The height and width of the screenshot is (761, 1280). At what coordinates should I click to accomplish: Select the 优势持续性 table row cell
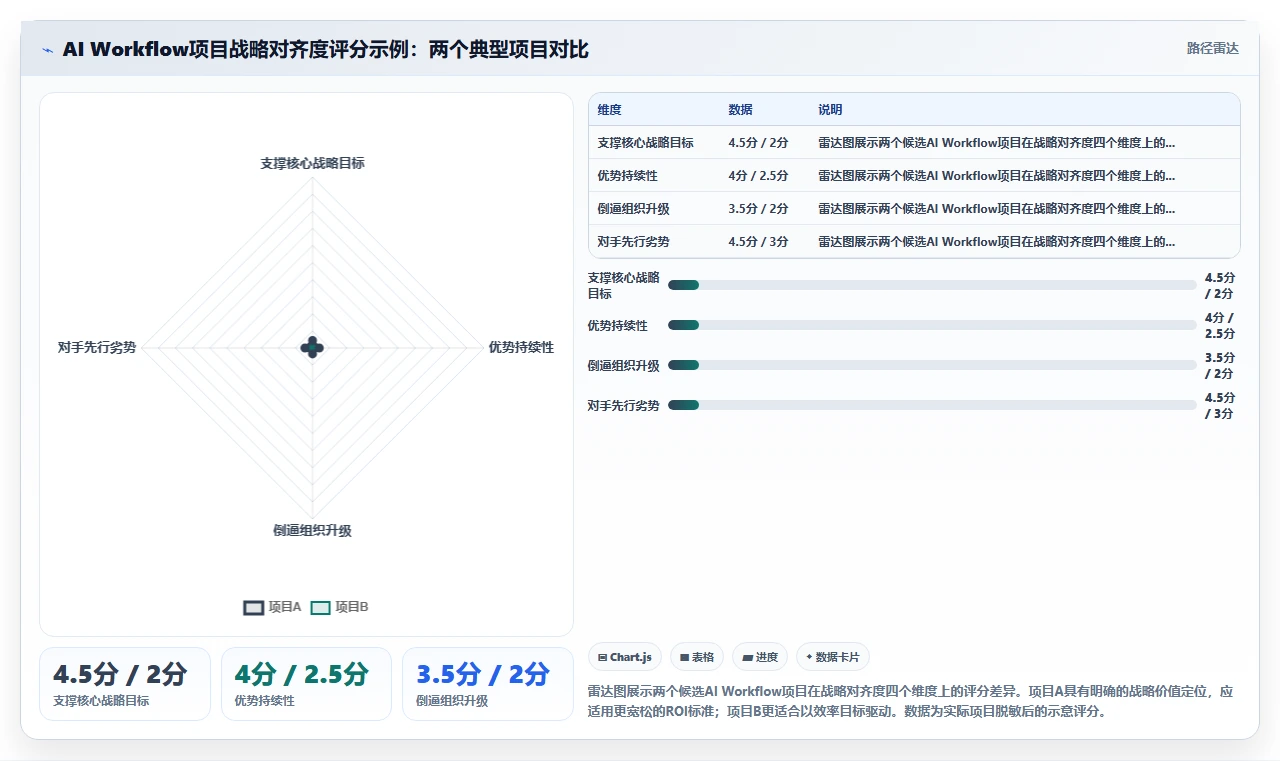click(628, 176)
